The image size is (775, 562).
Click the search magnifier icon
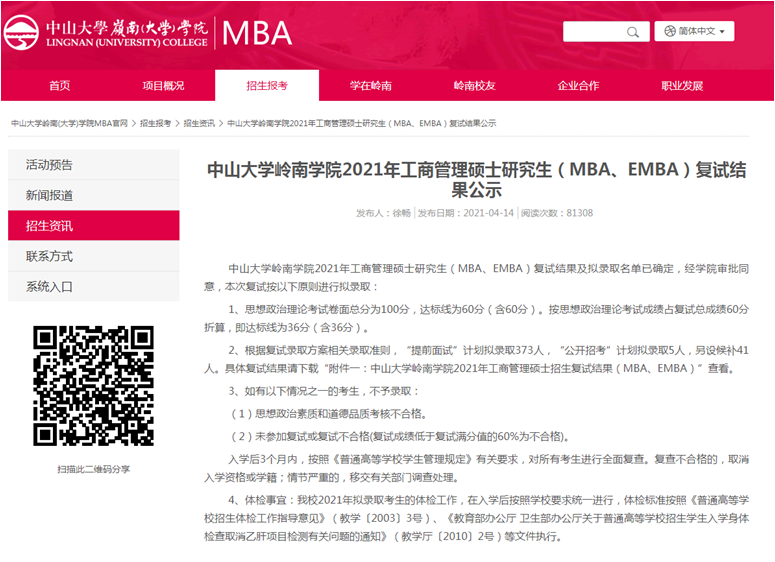point(632,32)
